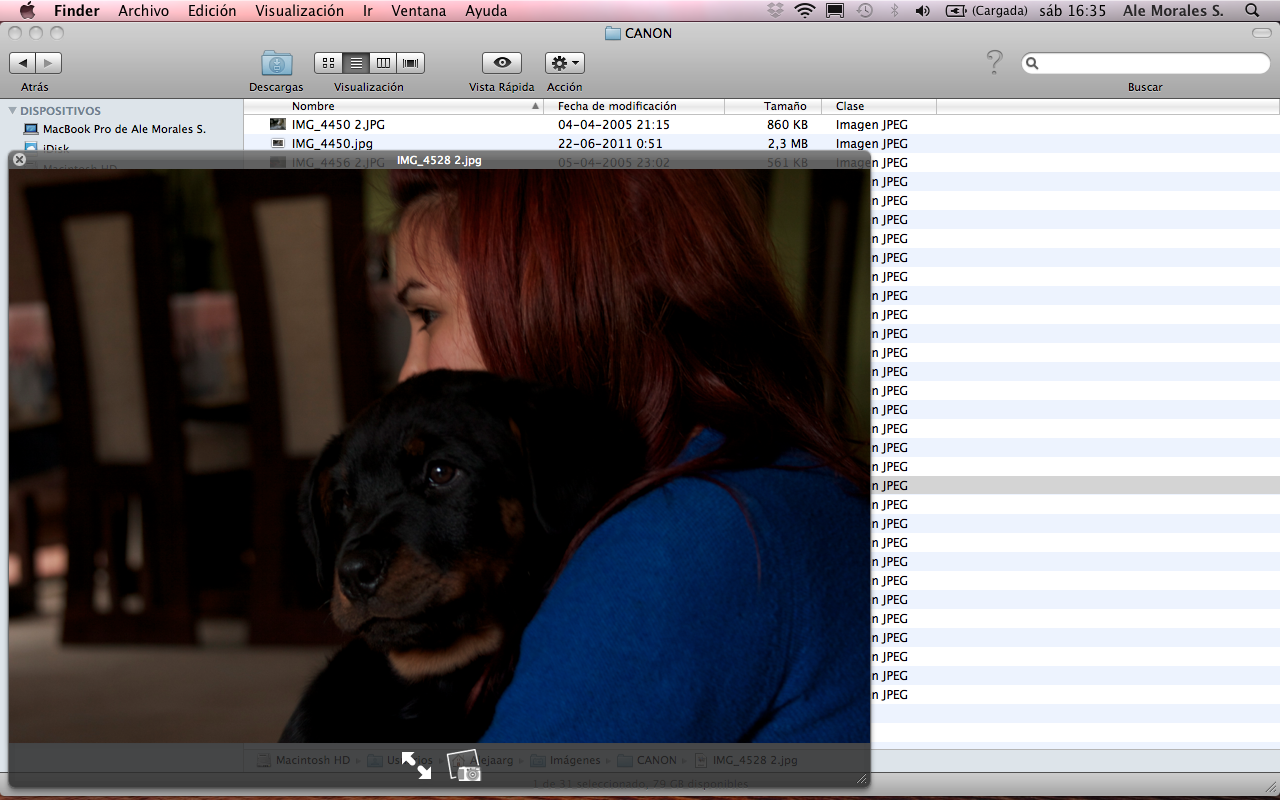1280x800 pixels.
Task: Switch to list view
Action: tap(356, 63)
